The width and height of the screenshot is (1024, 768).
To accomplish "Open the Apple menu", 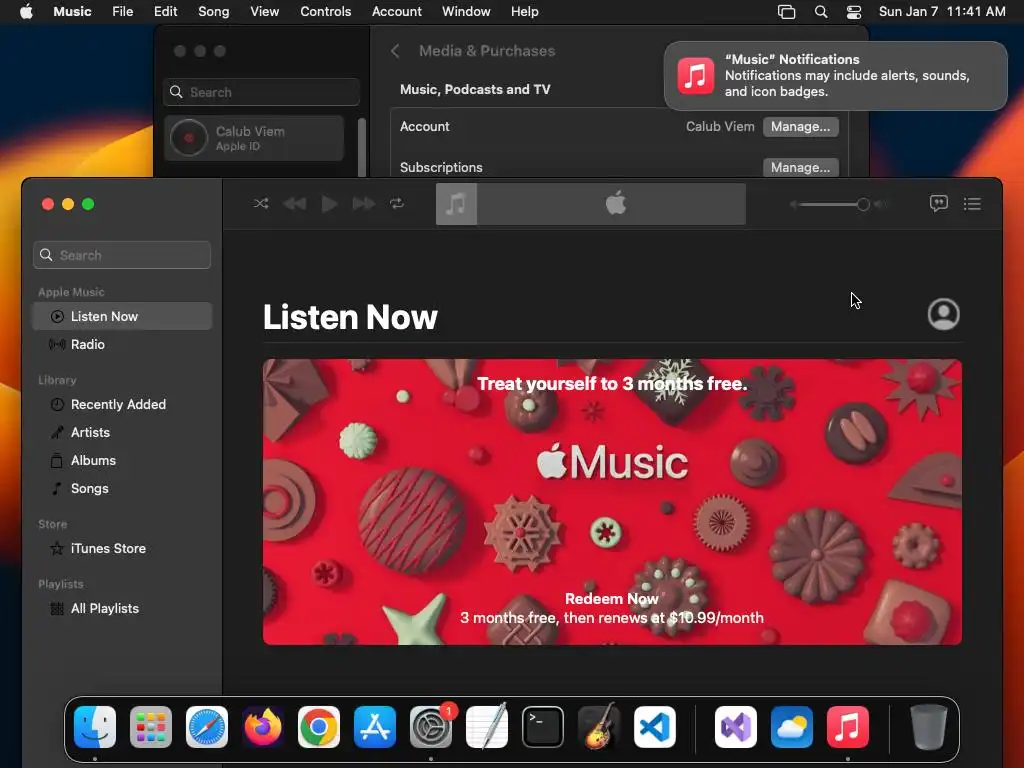I will click(x=26, y=11).
